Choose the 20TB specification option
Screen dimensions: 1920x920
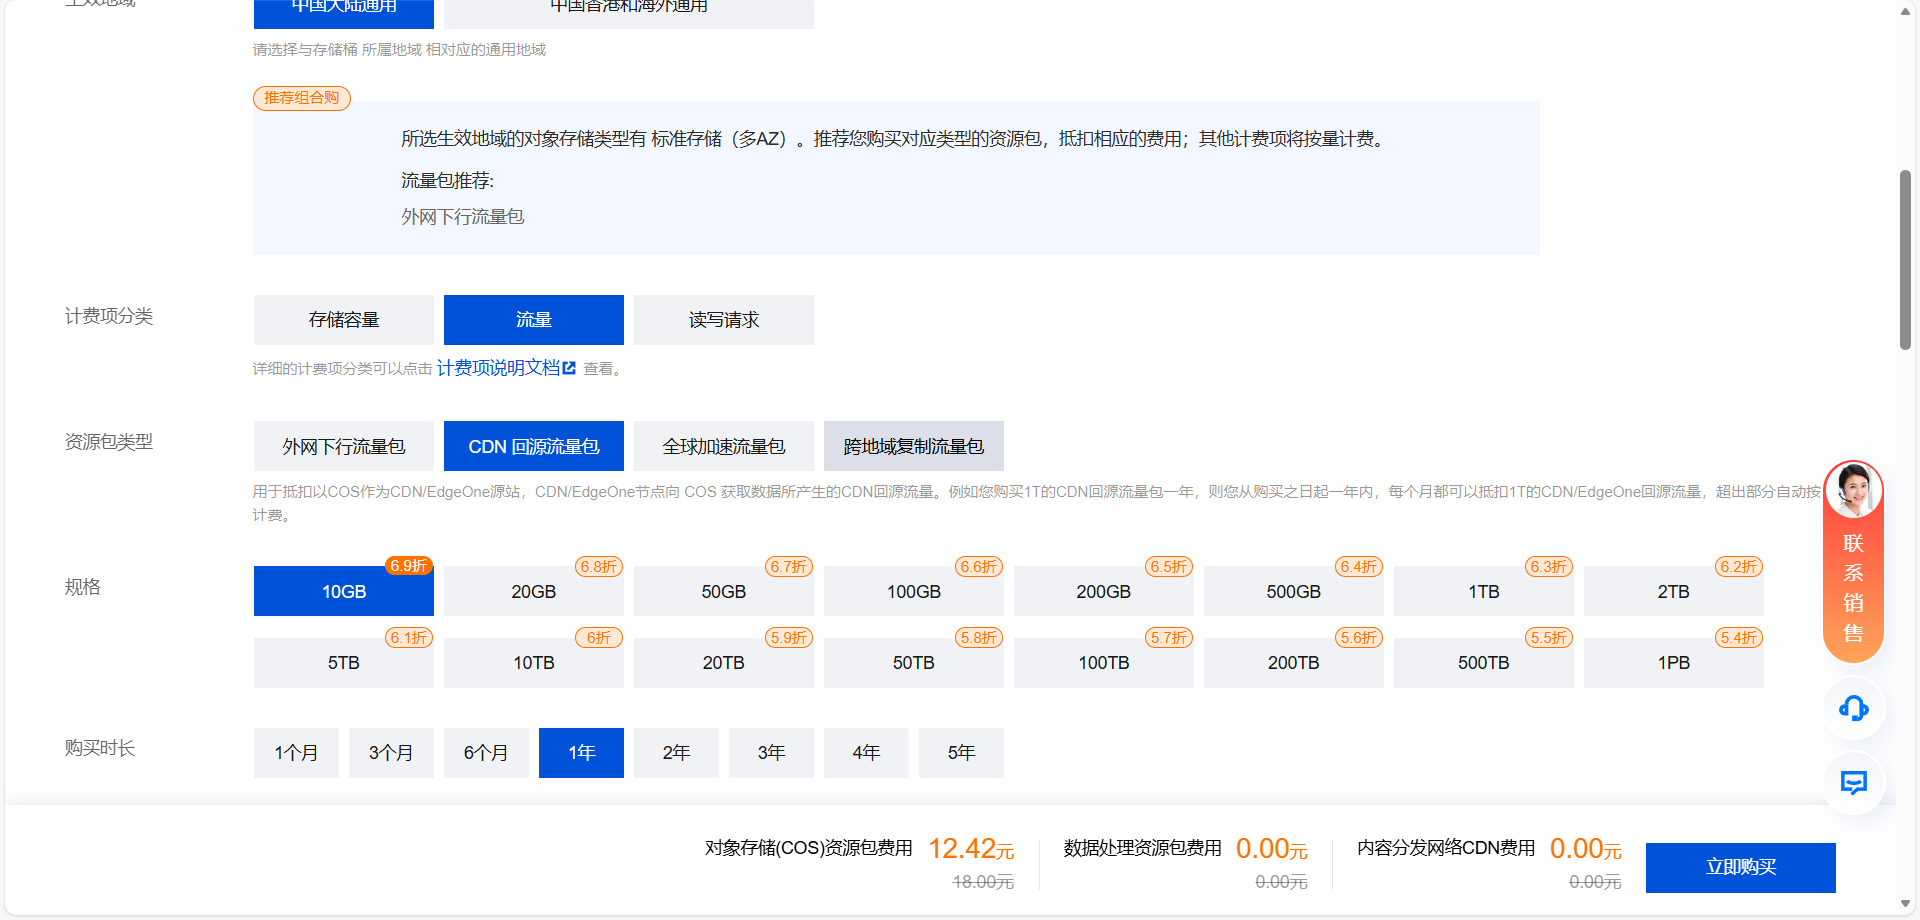coord(723,662)
